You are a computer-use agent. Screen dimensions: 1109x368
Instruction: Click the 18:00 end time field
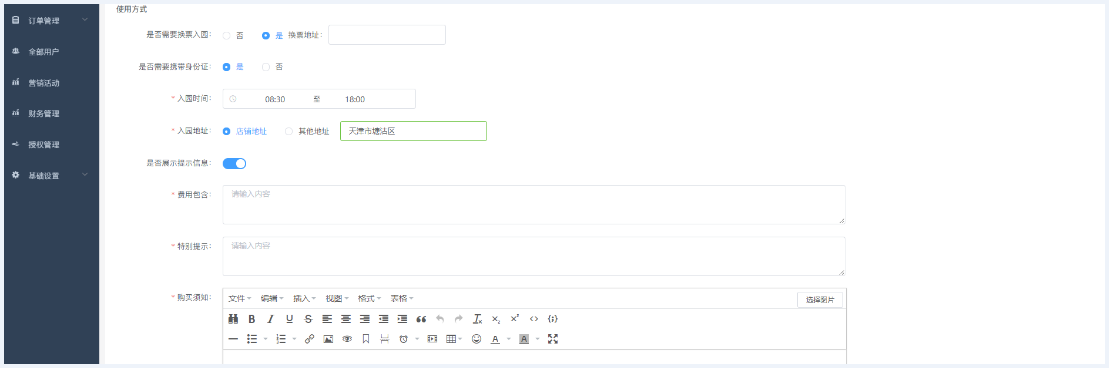[355, 99]
